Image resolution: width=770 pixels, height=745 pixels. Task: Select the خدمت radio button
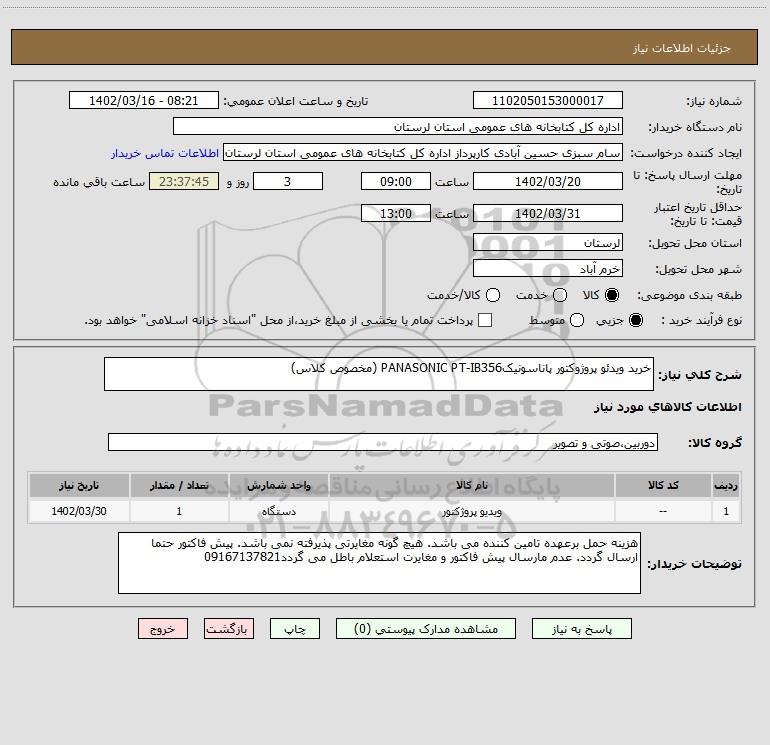(560, 295)
